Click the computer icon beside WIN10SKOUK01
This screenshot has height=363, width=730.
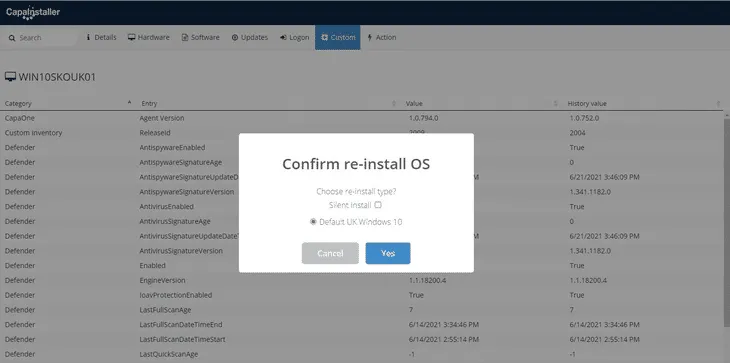(10, 77)
